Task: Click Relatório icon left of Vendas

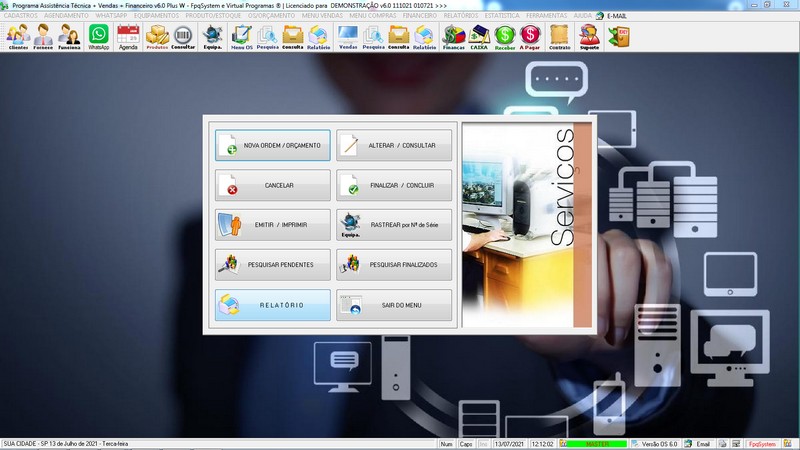Action: pos(318,37)
